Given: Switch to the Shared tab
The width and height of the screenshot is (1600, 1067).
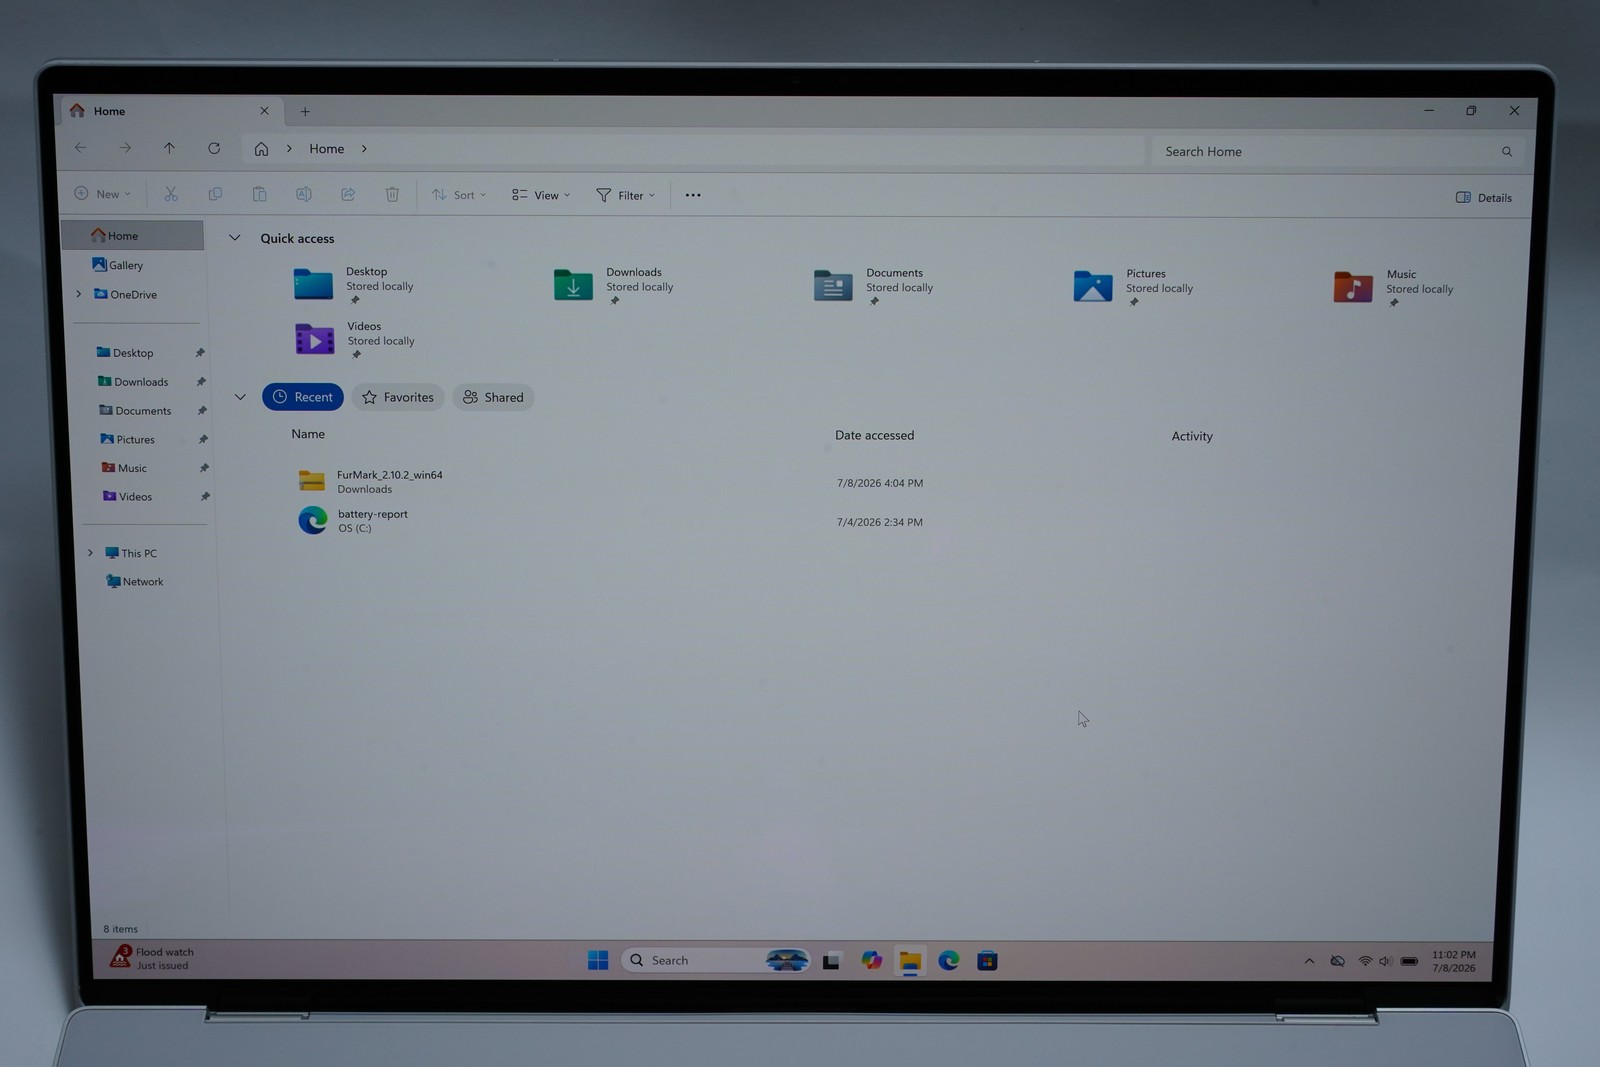Looking at the screenshot, I should (493, 397).
